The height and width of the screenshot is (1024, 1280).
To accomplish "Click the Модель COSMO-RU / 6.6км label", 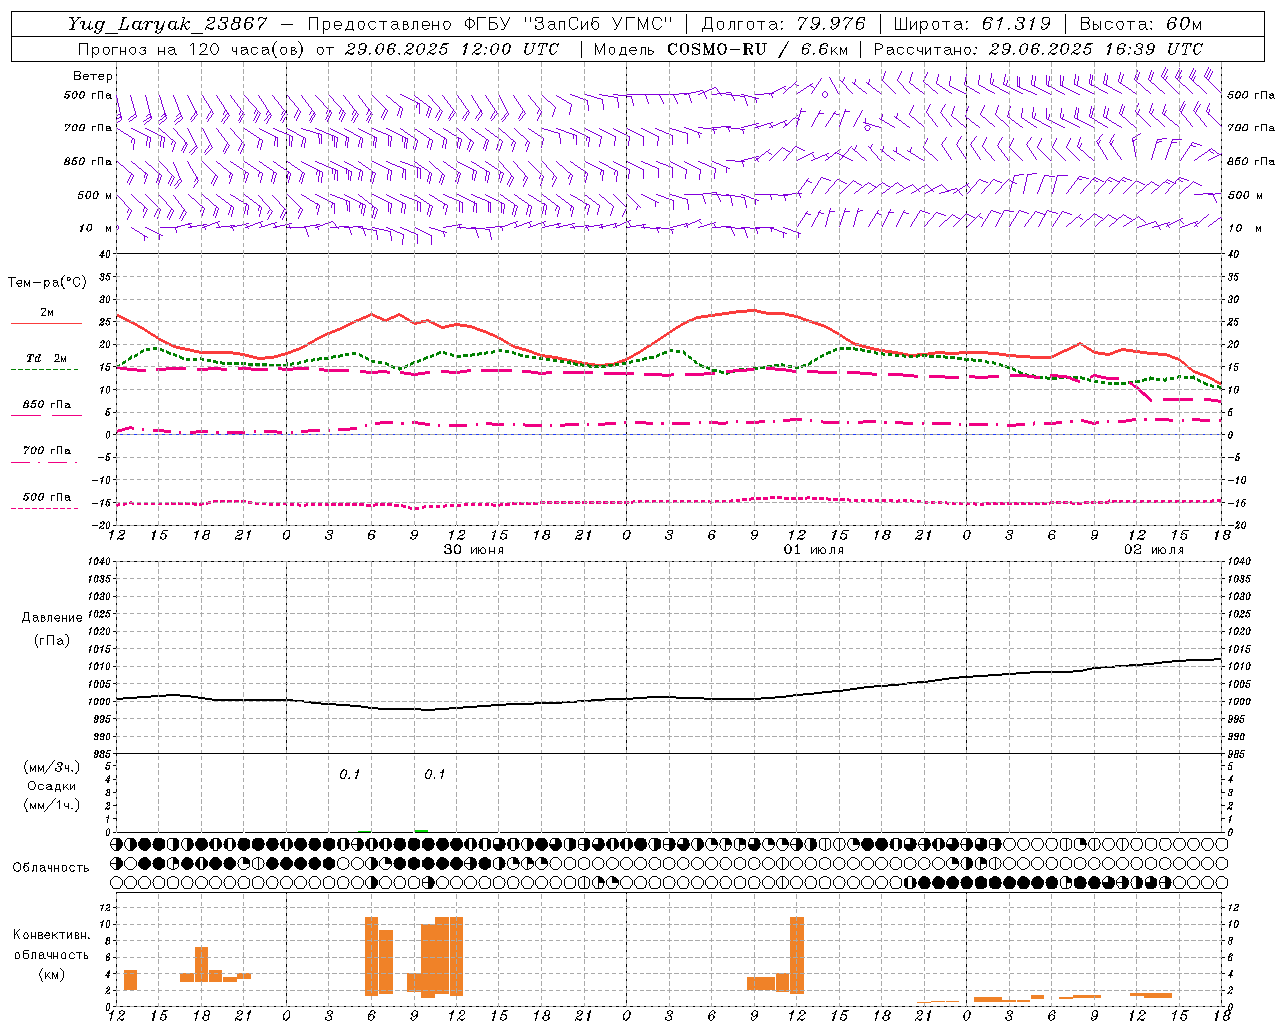I will (721, 49).
